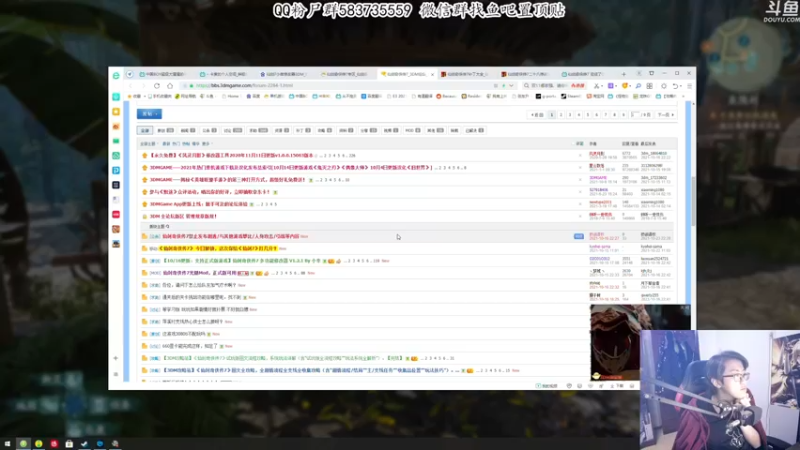Open the four-square grid icon in toolbar
This screenshot has height=450, width=800.
pos(649,86)
